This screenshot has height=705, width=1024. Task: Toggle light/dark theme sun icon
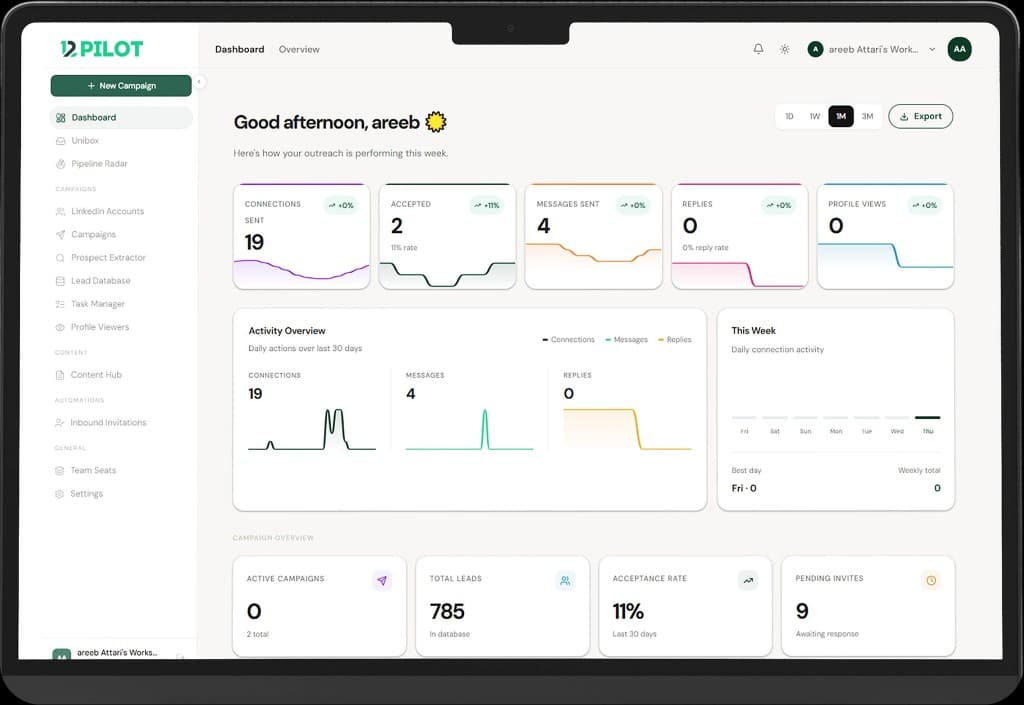click(x=785, y=49)
